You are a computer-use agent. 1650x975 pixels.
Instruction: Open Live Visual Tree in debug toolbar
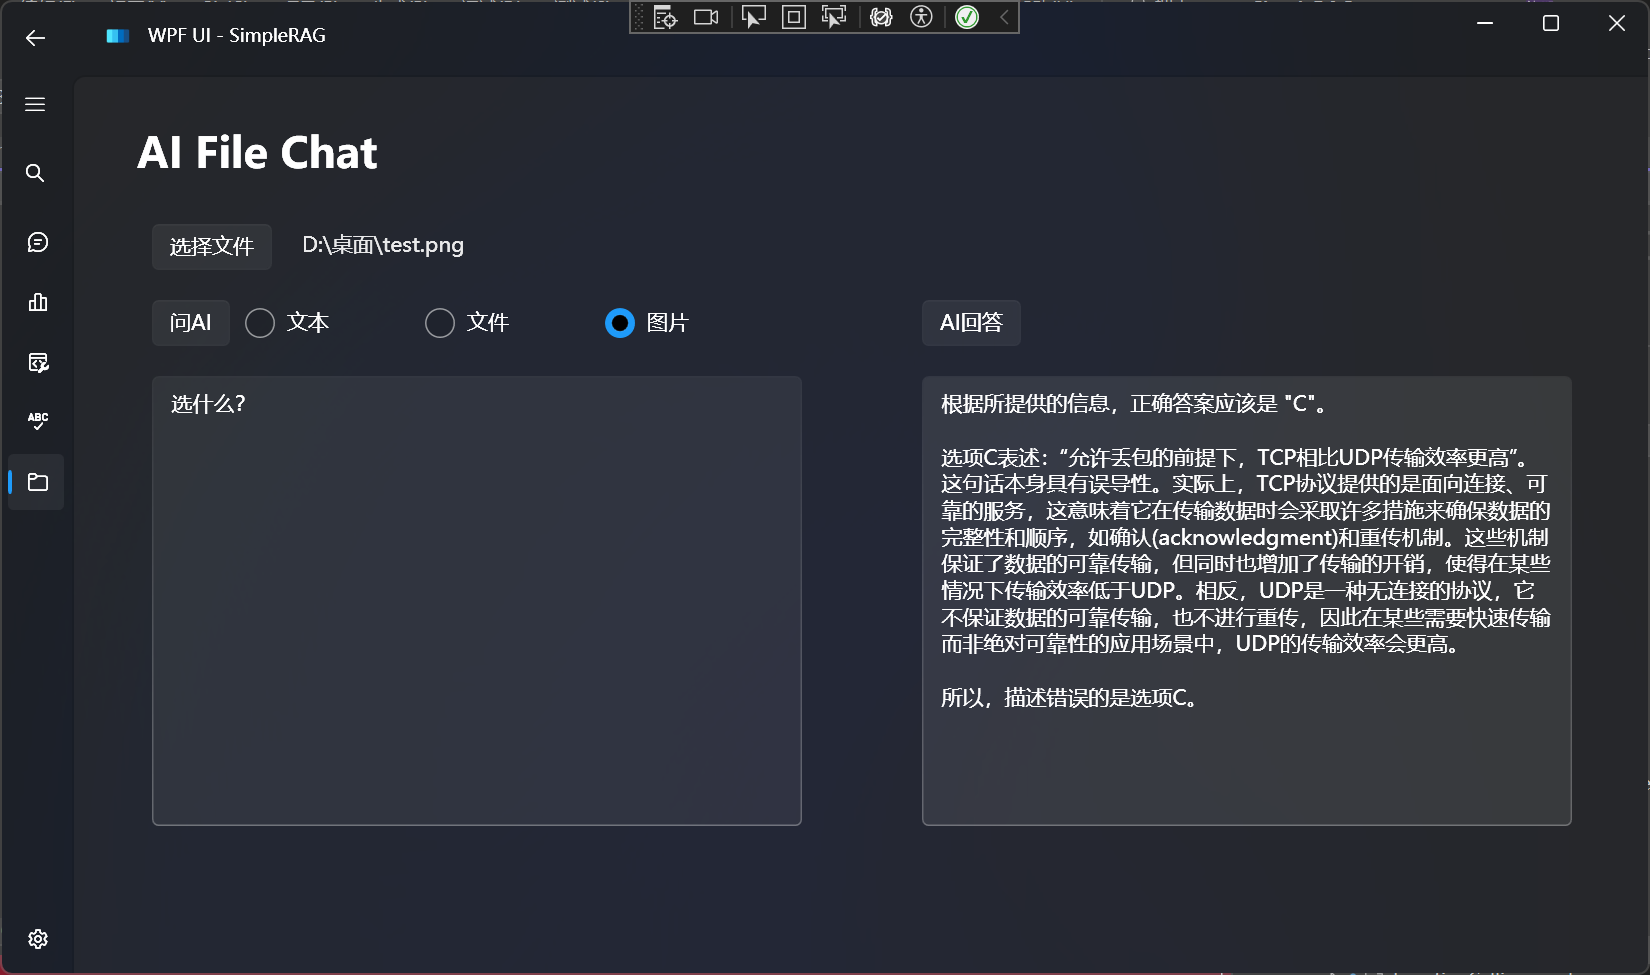tap(665, 17)
